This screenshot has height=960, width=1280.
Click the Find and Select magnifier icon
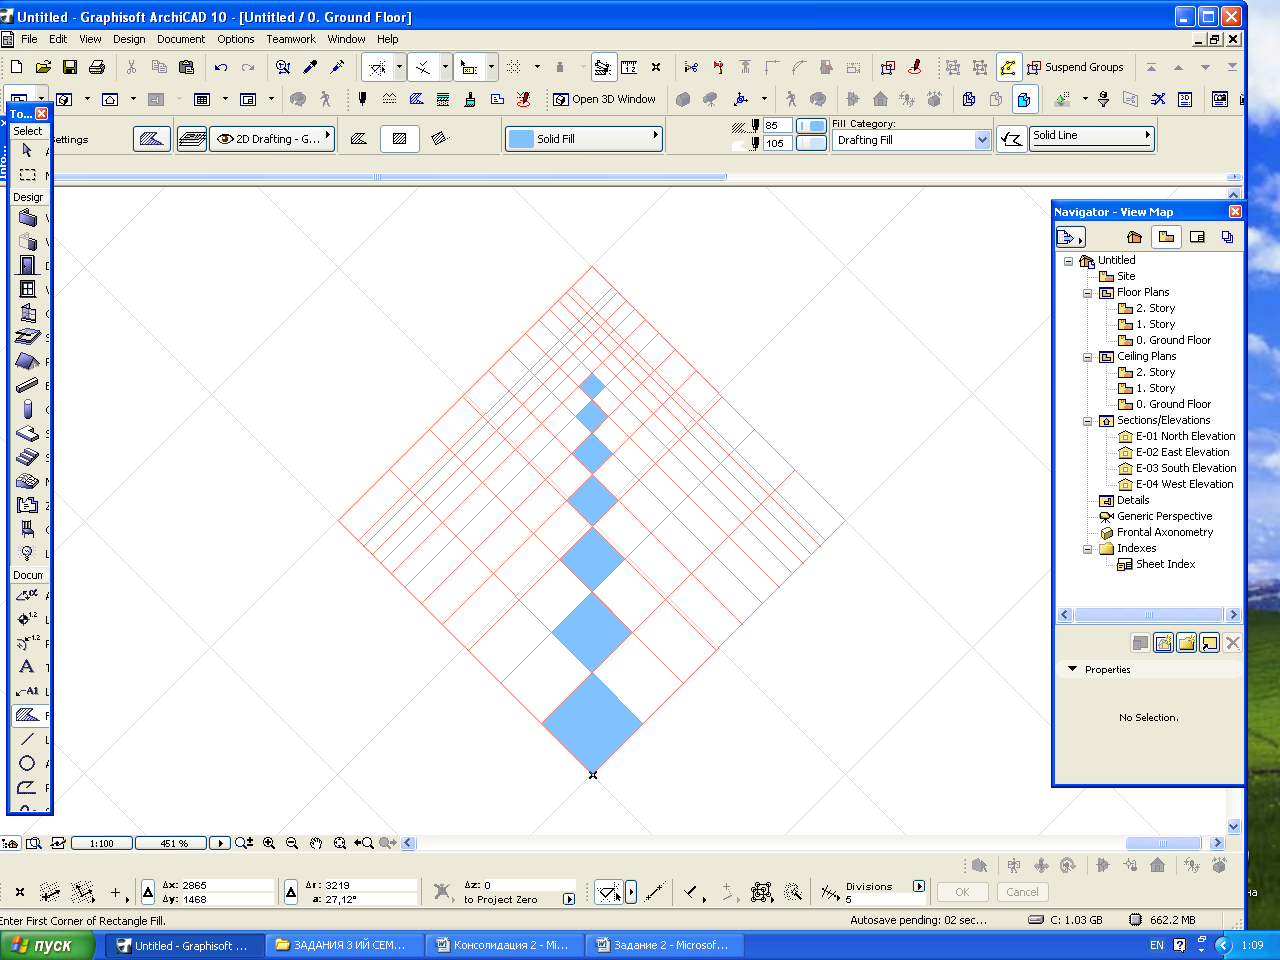coord(283,67)
